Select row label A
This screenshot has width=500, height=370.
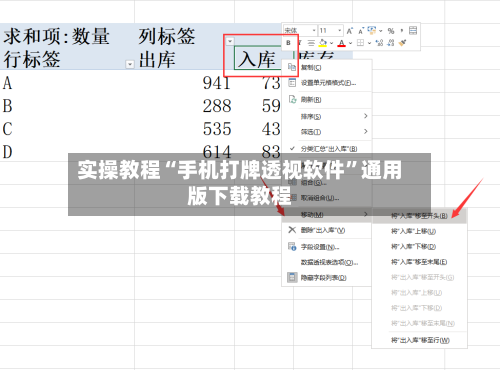click(67, 83)
